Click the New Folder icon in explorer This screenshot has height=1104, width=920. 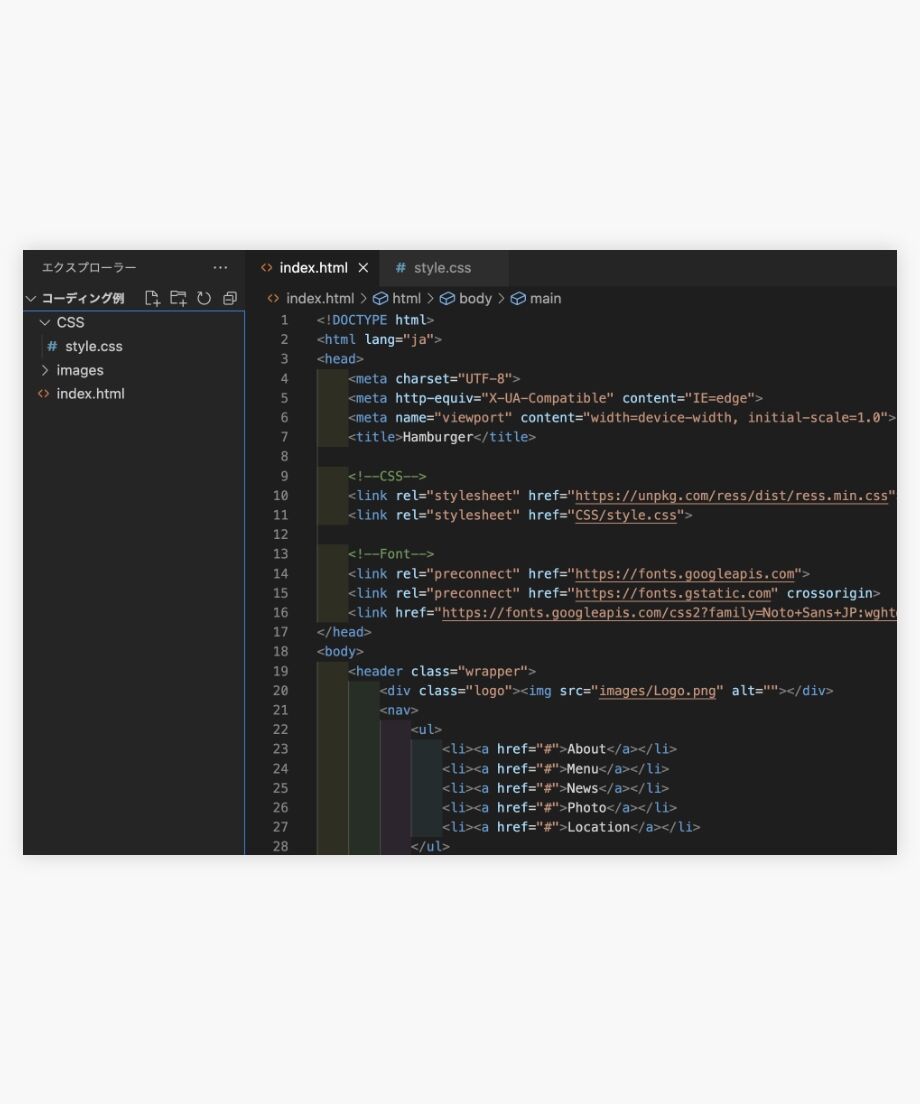pyautogui.click(x=178, y=298)
